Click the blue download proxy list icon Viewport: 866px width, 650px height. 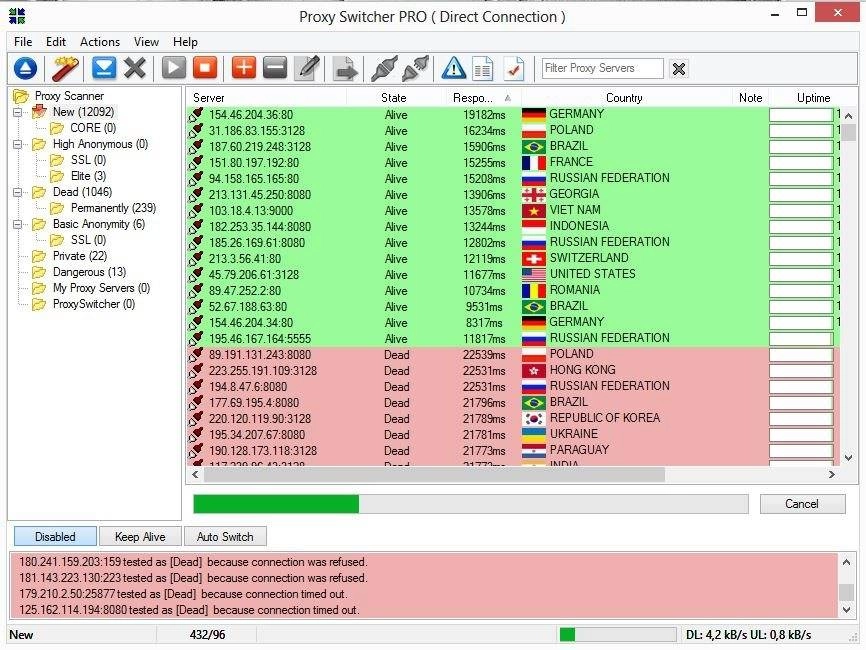(25, 68)
